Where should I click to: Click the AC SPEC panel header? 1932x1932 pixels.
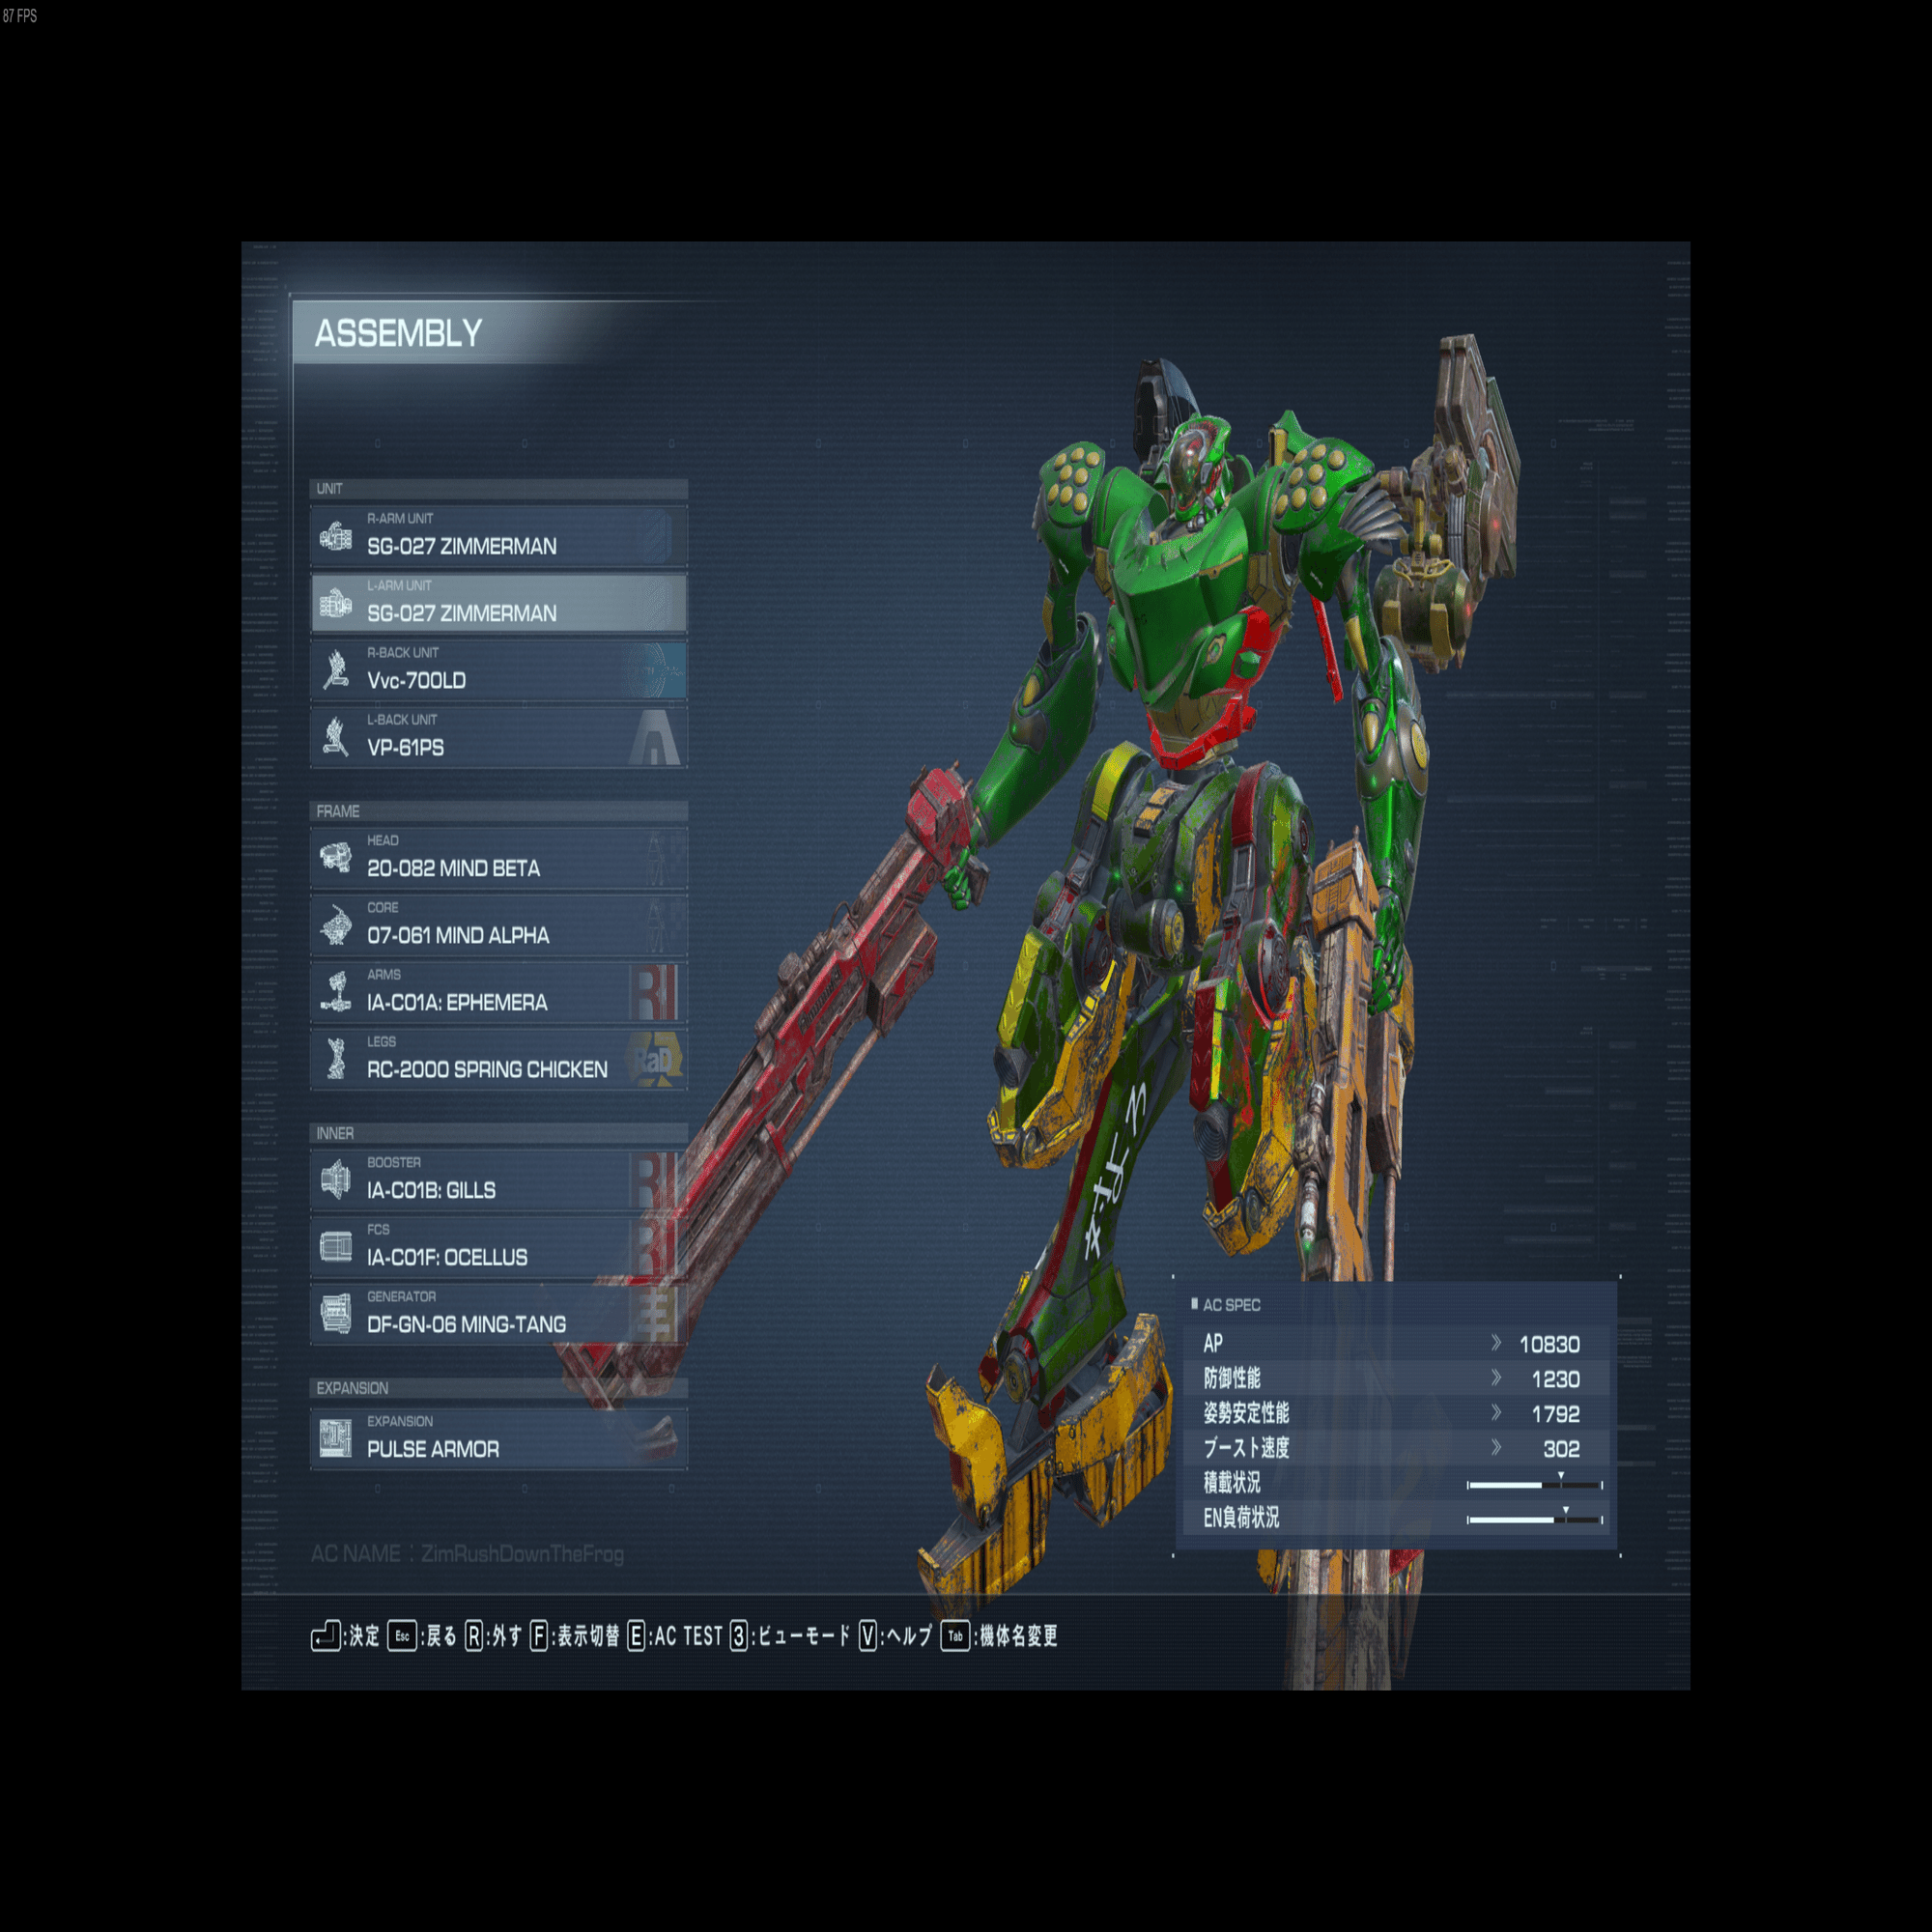(x=1226, y=1305)
